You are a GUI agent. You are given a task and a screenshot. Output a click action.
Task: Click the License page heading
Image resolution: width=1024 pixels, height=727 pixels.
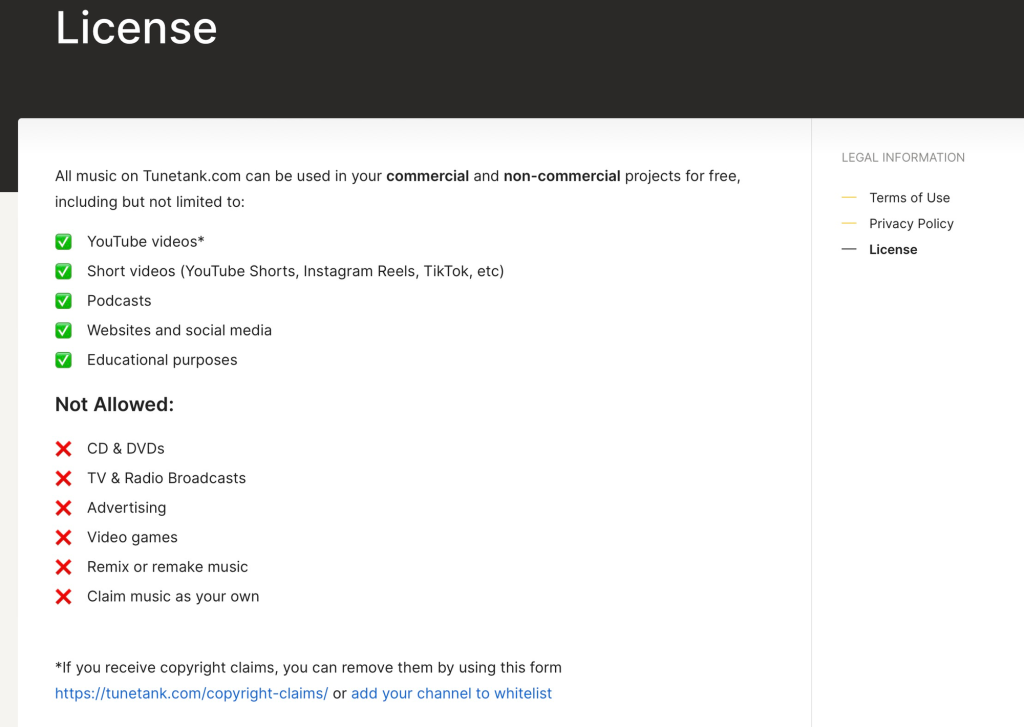tap(136, 28)
